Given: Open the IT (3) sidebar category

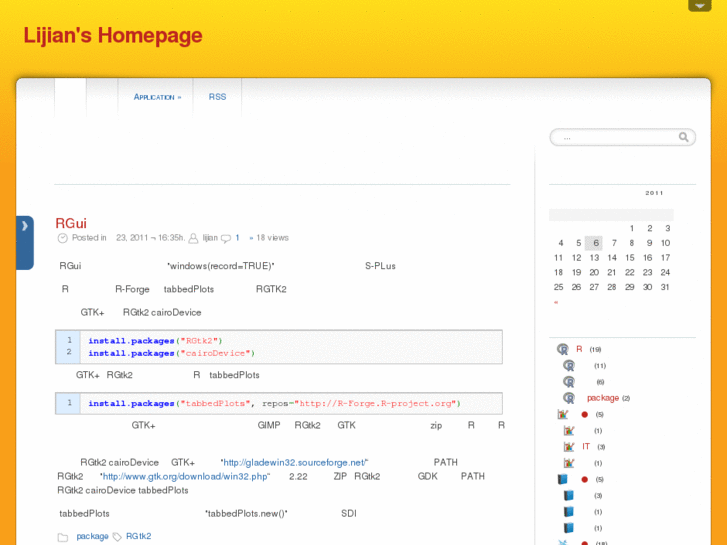Looking at the screenshot, I should (586, 446).
